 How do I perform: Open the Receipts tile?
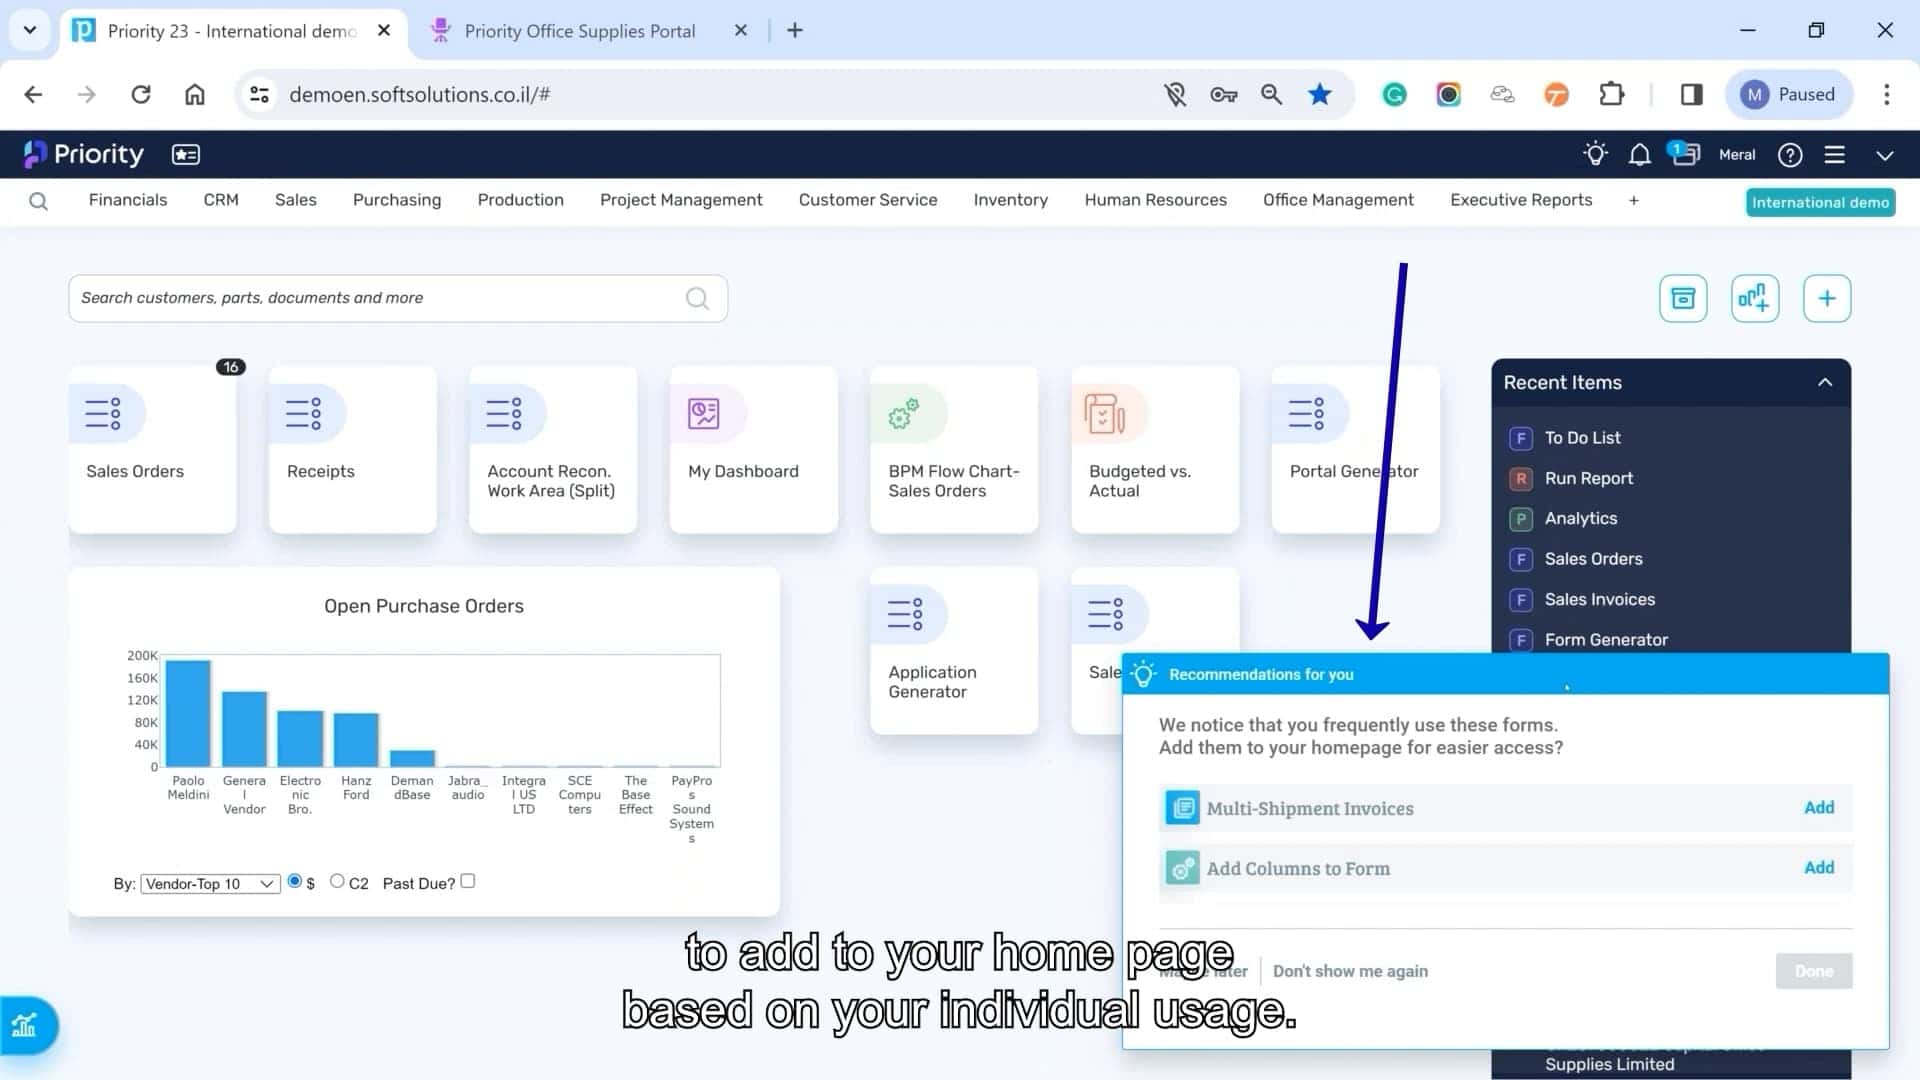coord(352,449)
